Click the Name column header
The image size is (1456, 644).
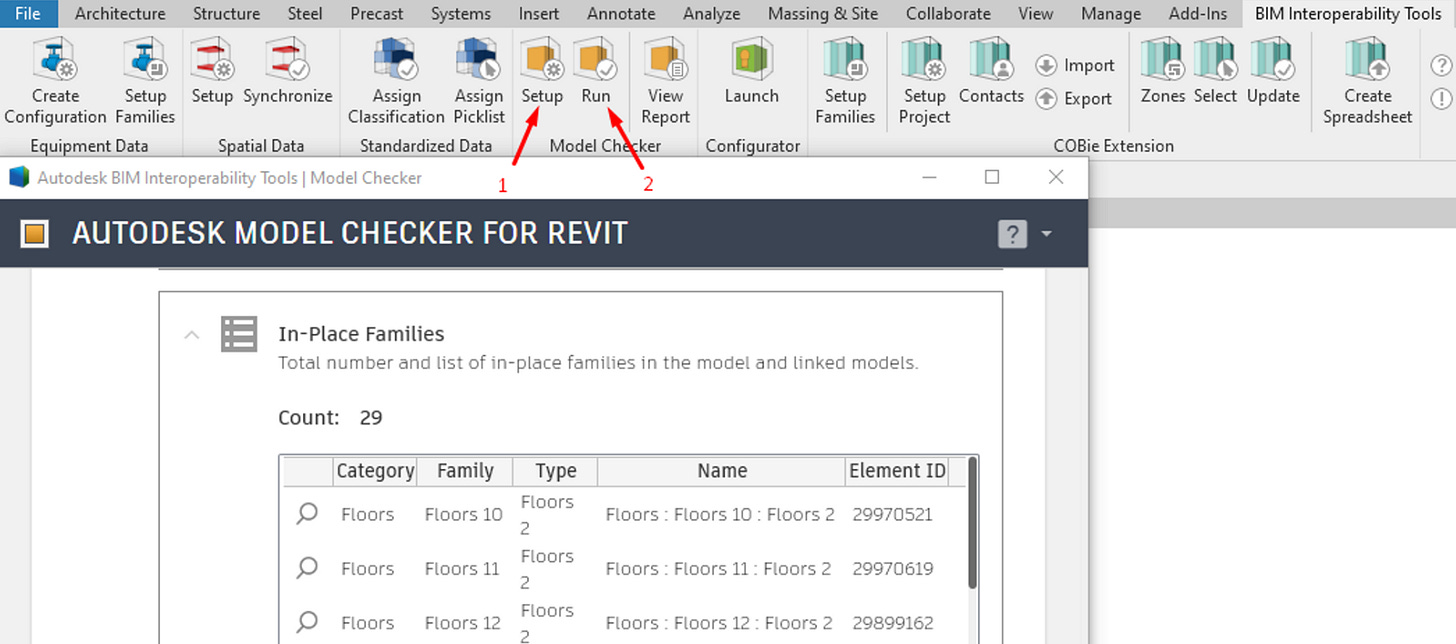click(x=722, y=471)
